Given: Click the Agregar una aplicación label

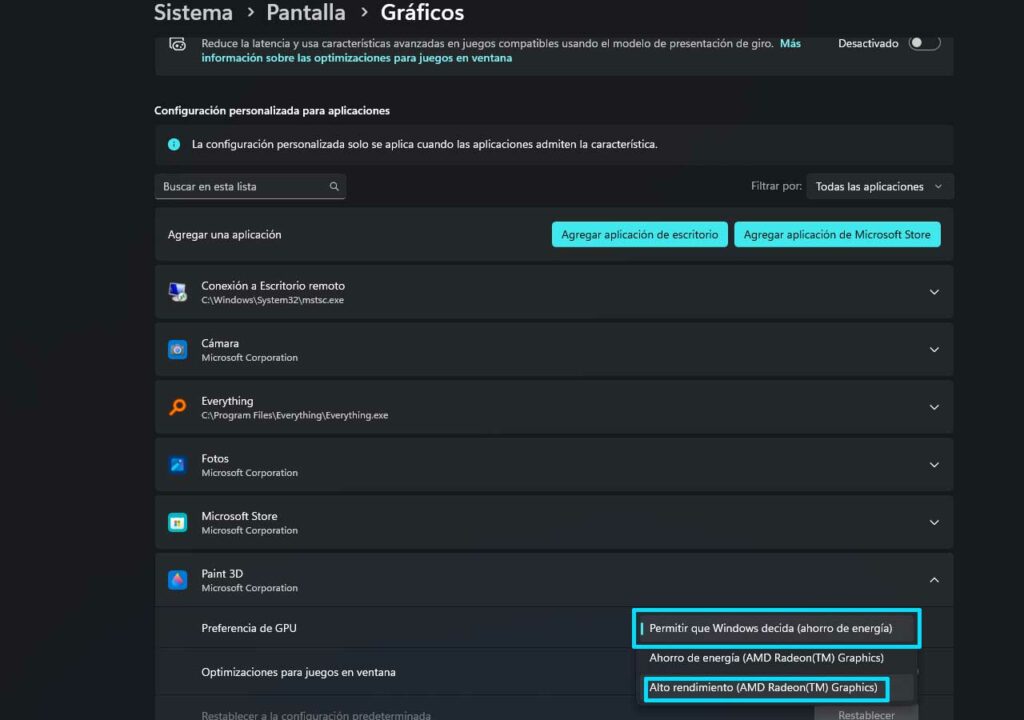Looking at the screenshot, I should [x=225, y=235].
